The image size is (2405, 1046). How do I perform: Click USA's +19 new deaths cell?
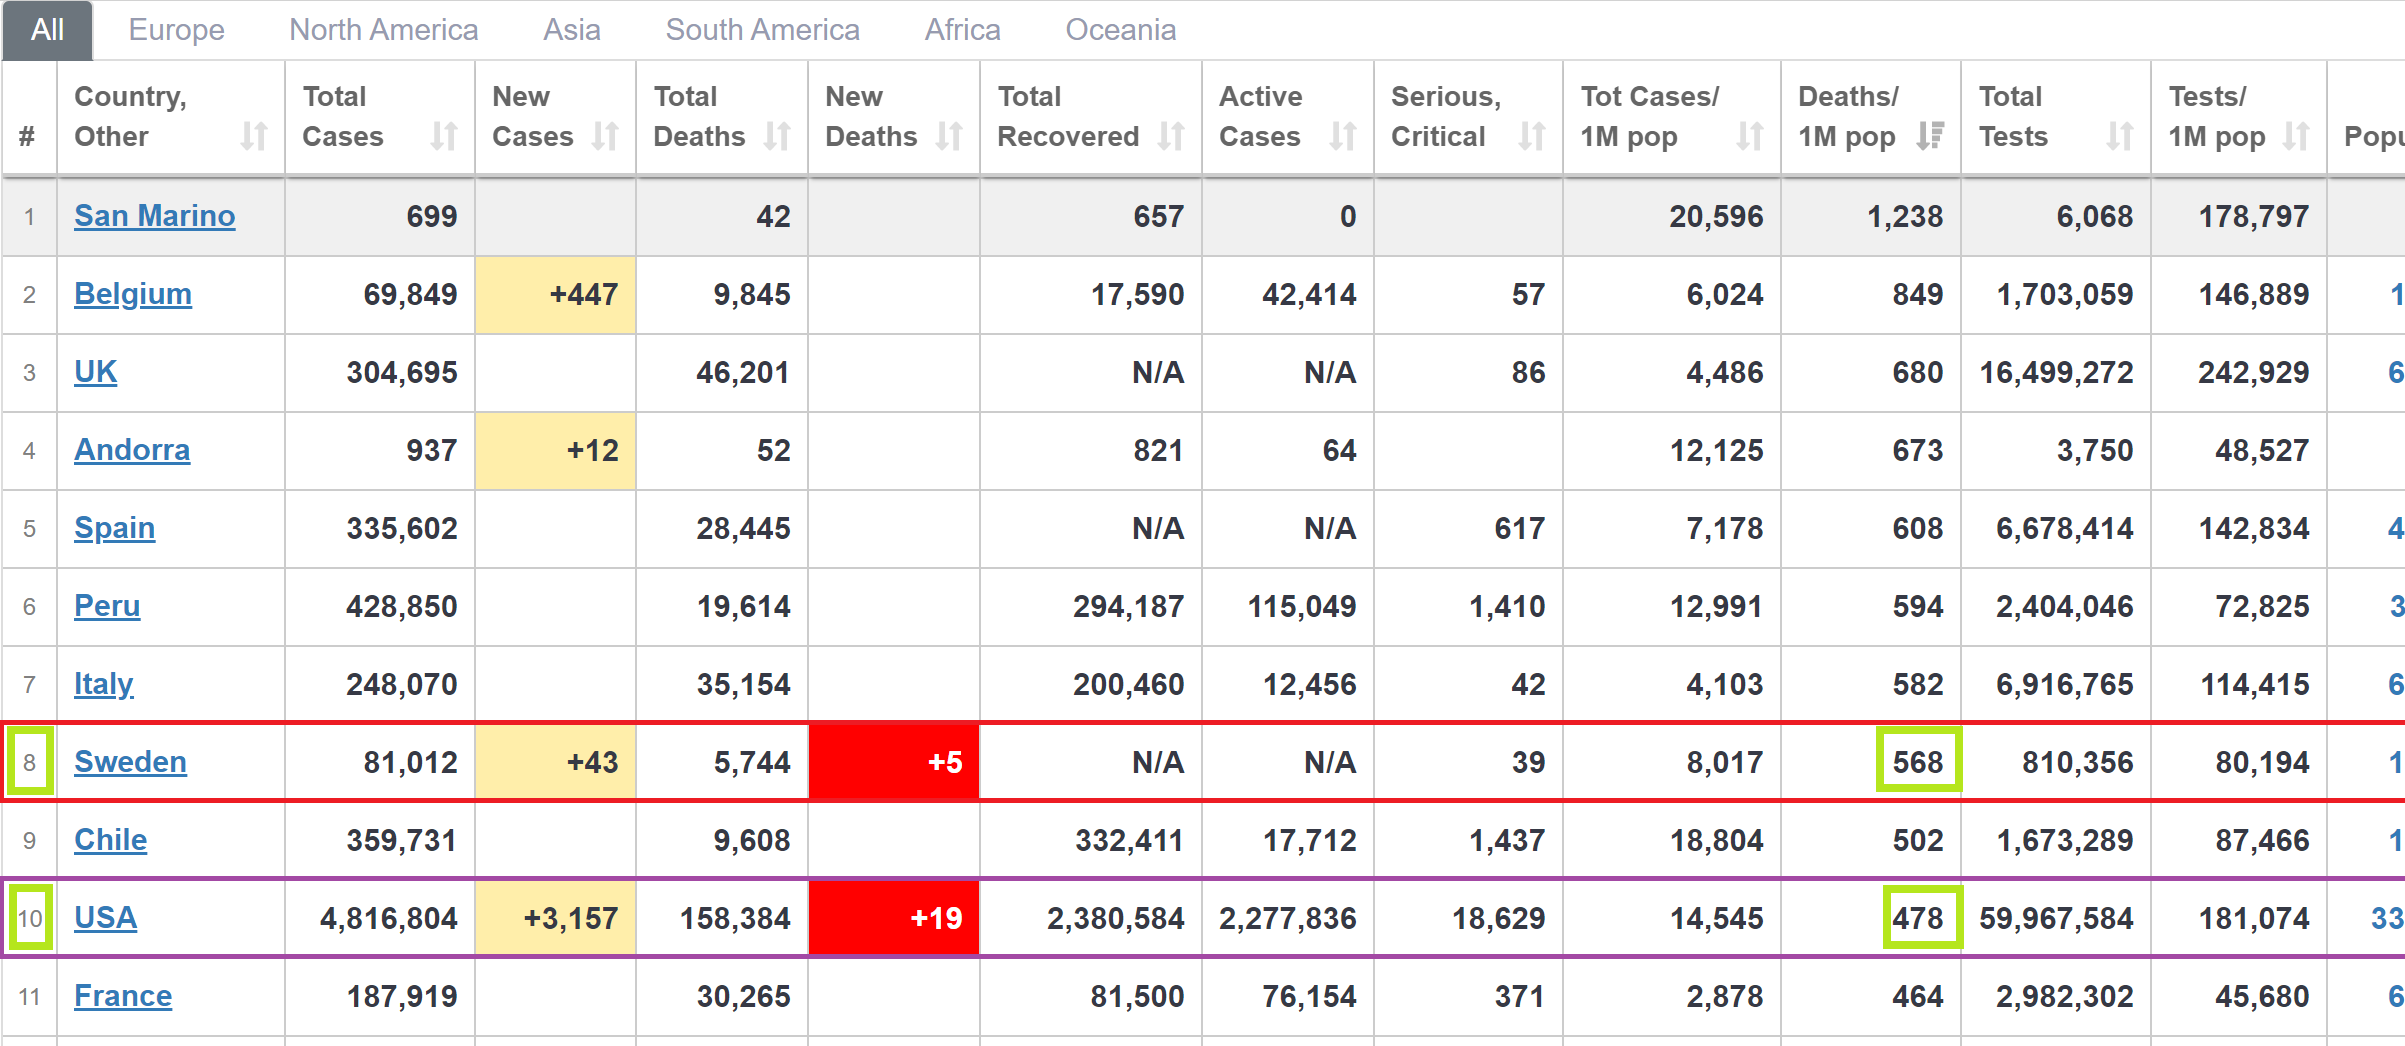pyautogui.click(x=894, y=918)
